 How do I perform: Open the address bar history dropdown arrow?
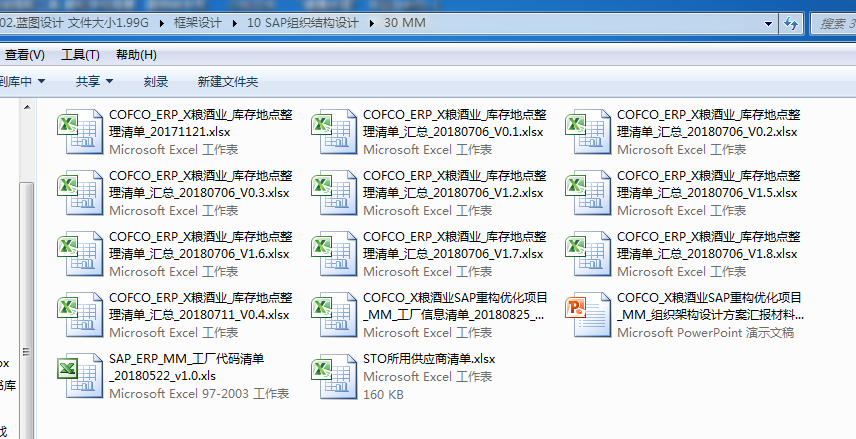coord(769,23)
